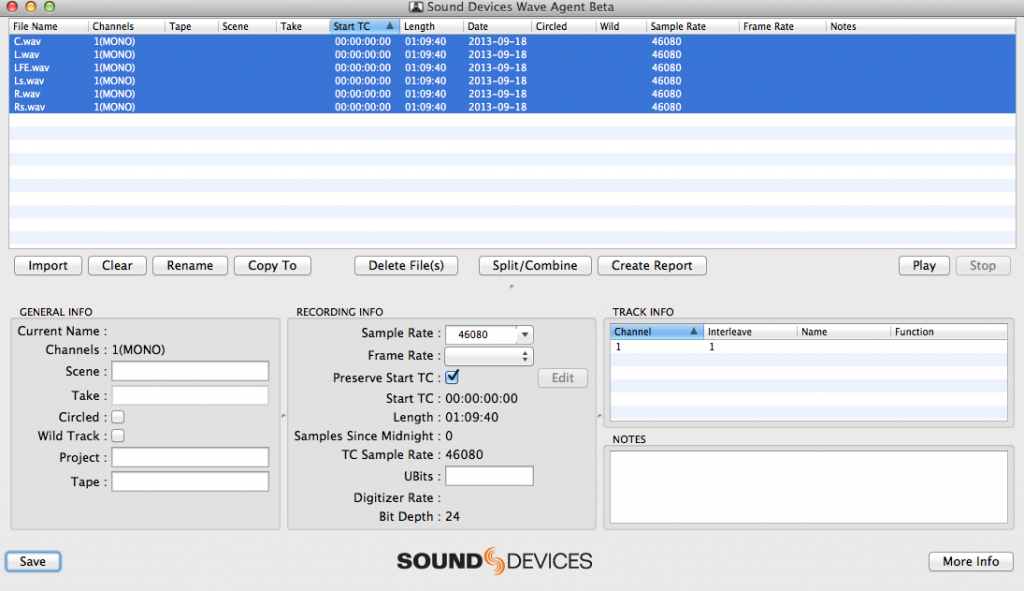Click in the Notes text area
The height and width of the screenshot is (591, 1024).
(808, 487)
